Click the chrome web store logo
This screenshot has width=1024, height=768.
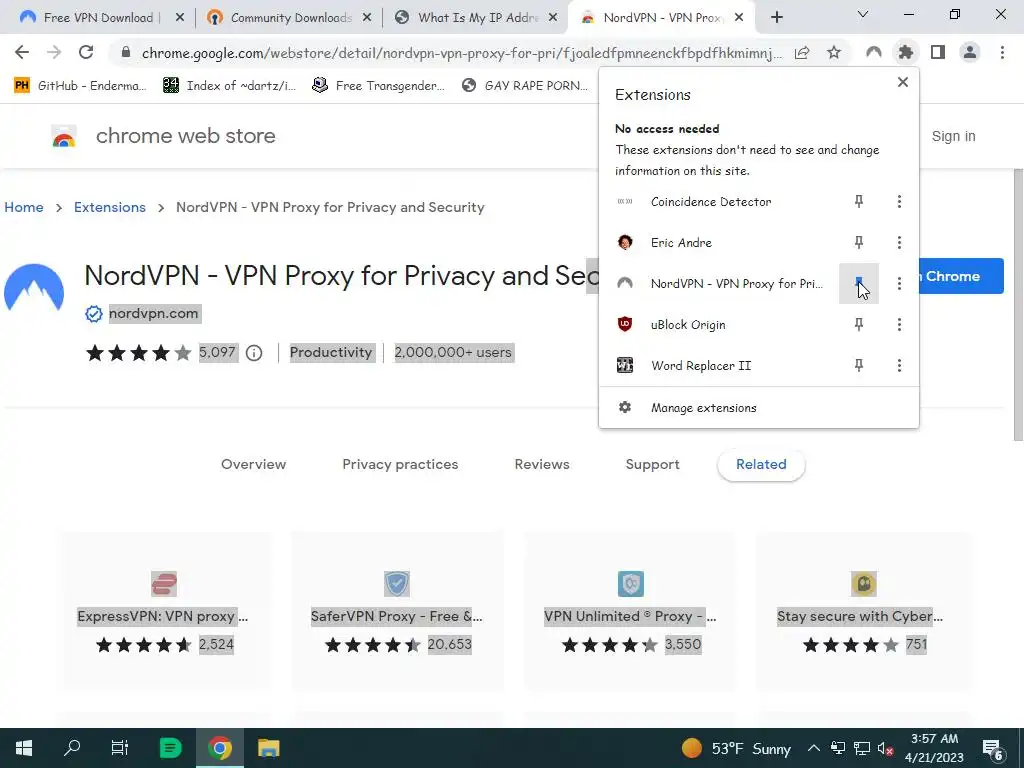click(x=64, y=136)
